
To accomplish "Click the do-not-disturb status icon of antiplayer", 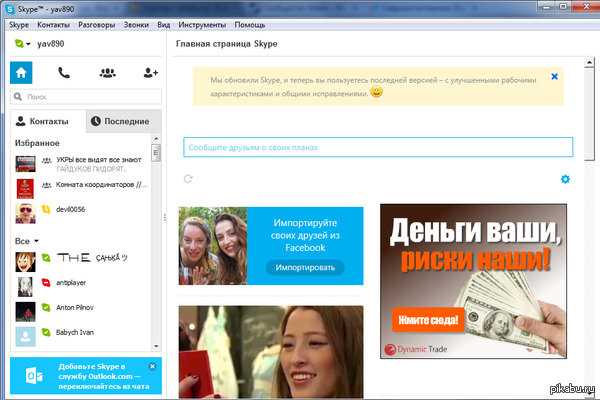I will (x=46, y=282).
